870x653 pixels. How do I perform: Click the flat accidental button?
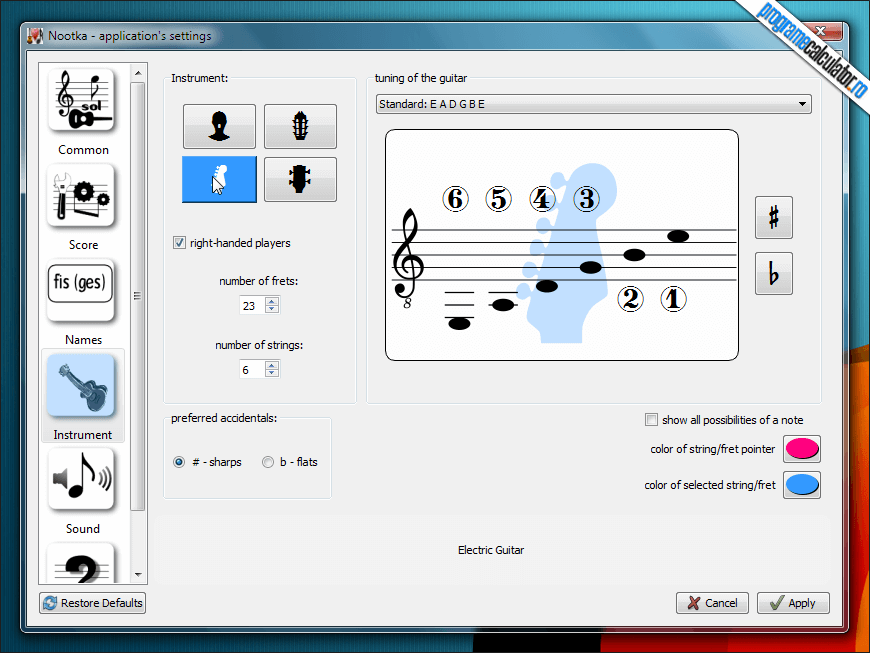click(773, 274)
